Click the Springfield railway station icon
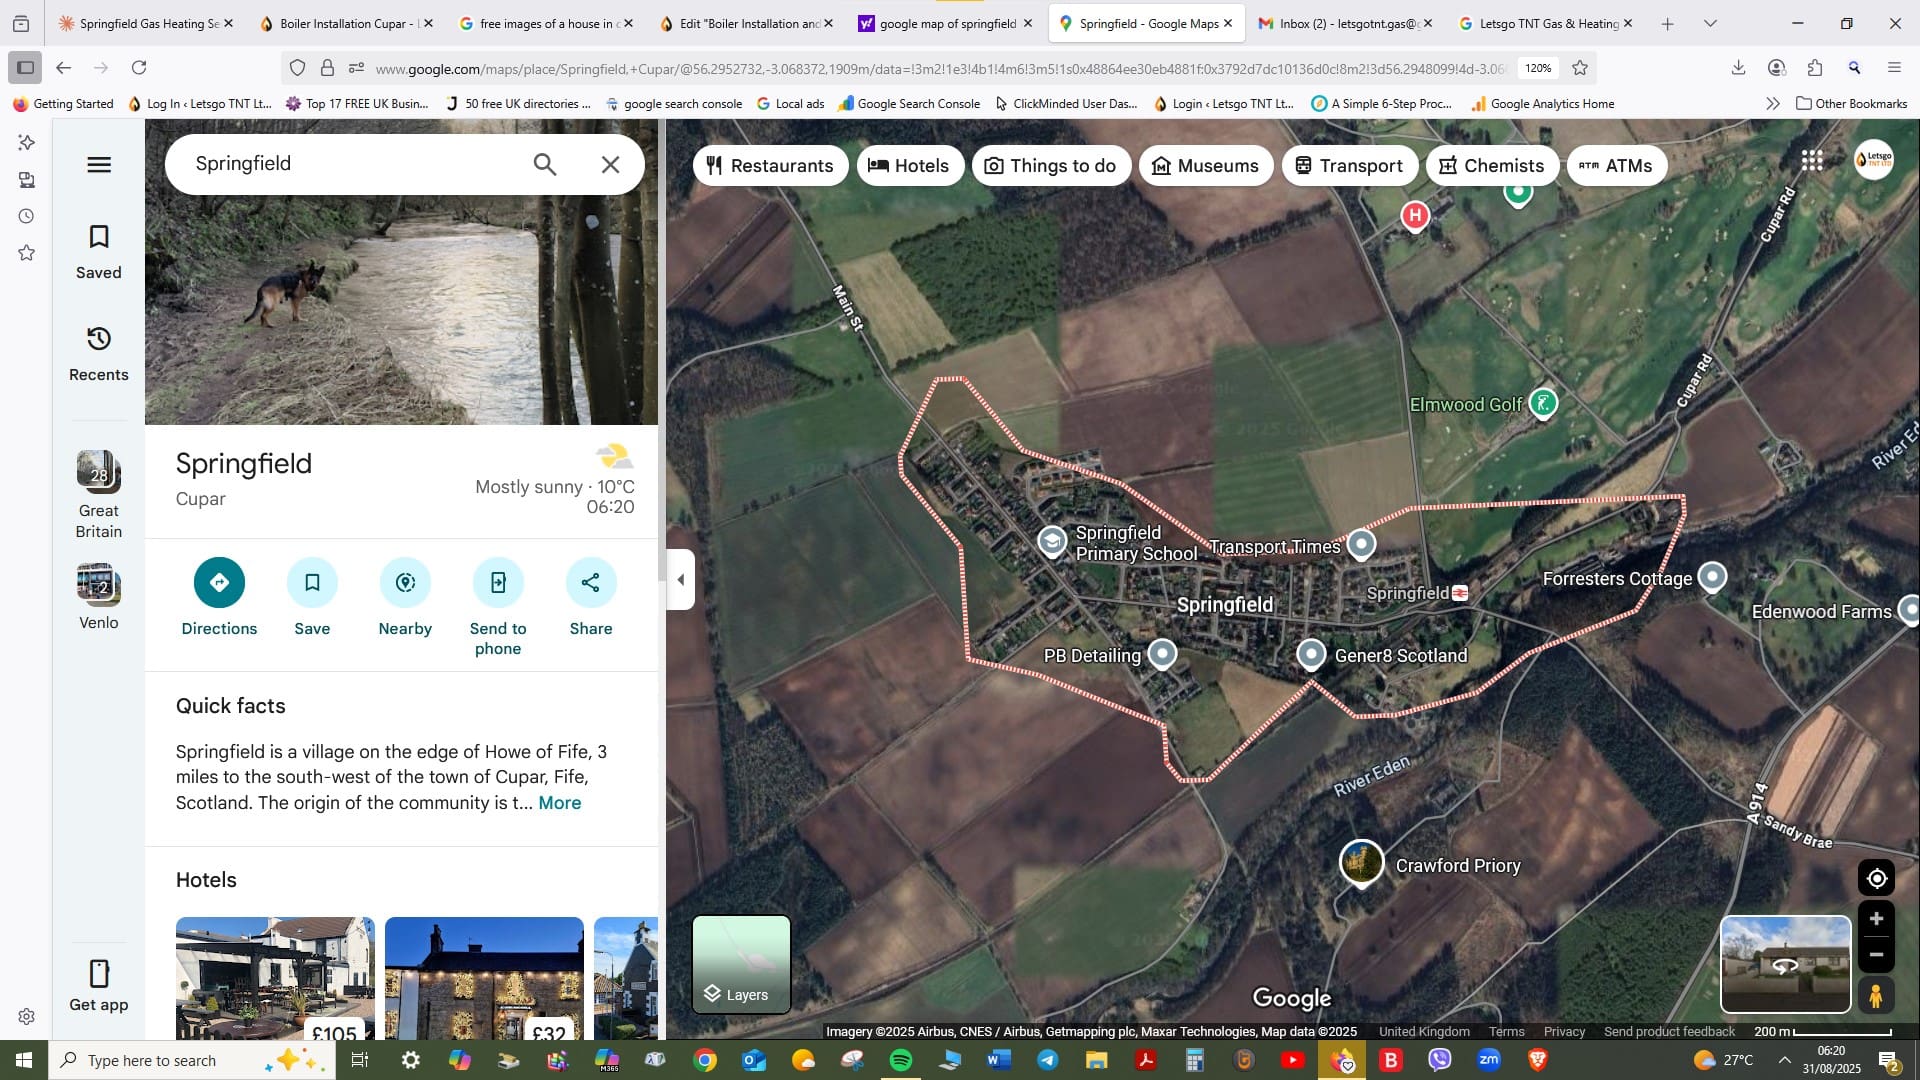1920x1080 pixels. (x=1460, y=593)
